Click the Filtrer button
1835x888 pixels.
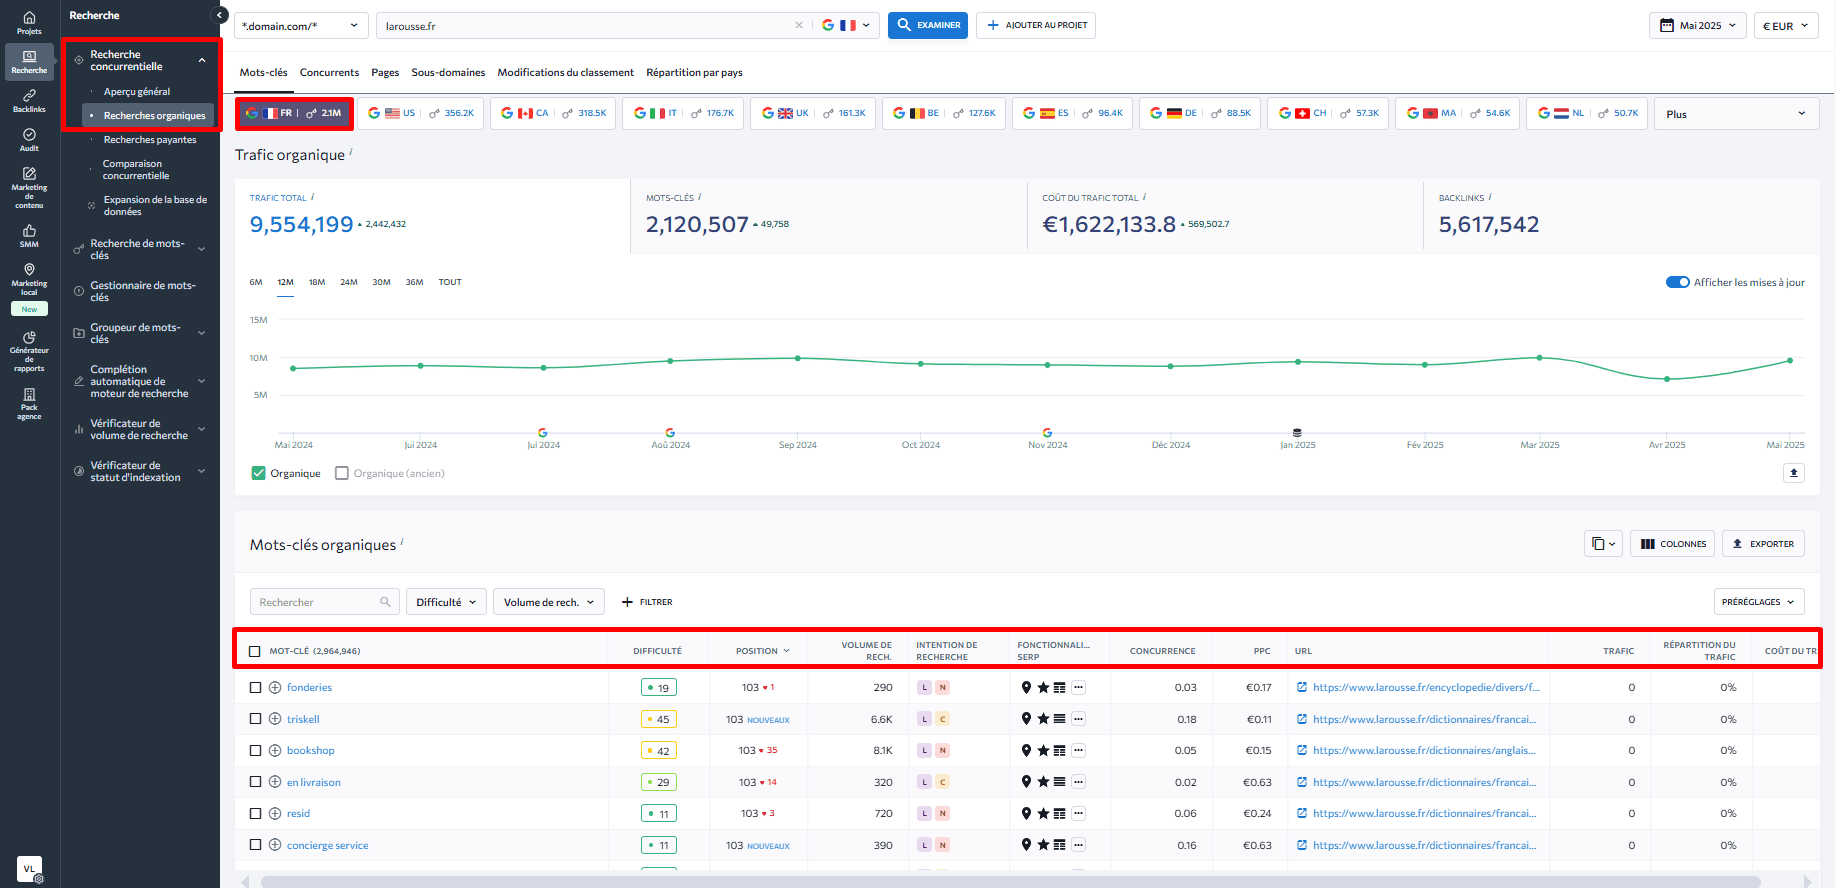pyautogui.click(x=647, y=602)
